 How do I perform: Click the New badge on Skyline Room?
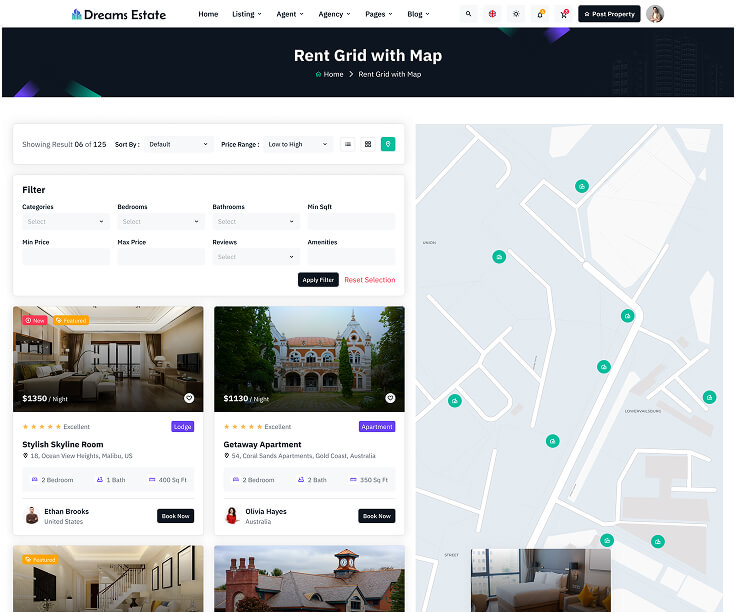pos(35,321)
